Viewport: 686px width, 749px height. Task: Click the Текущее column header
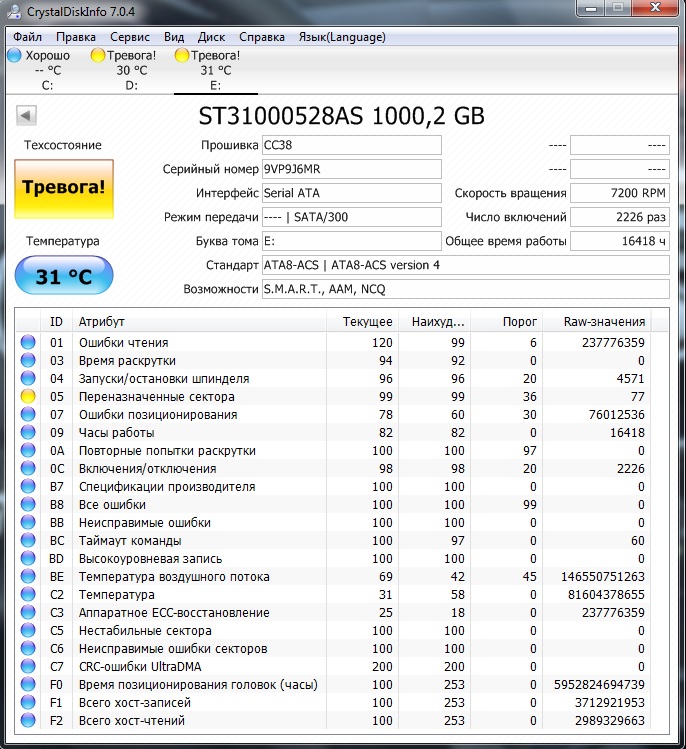click(x=363, y=321)
